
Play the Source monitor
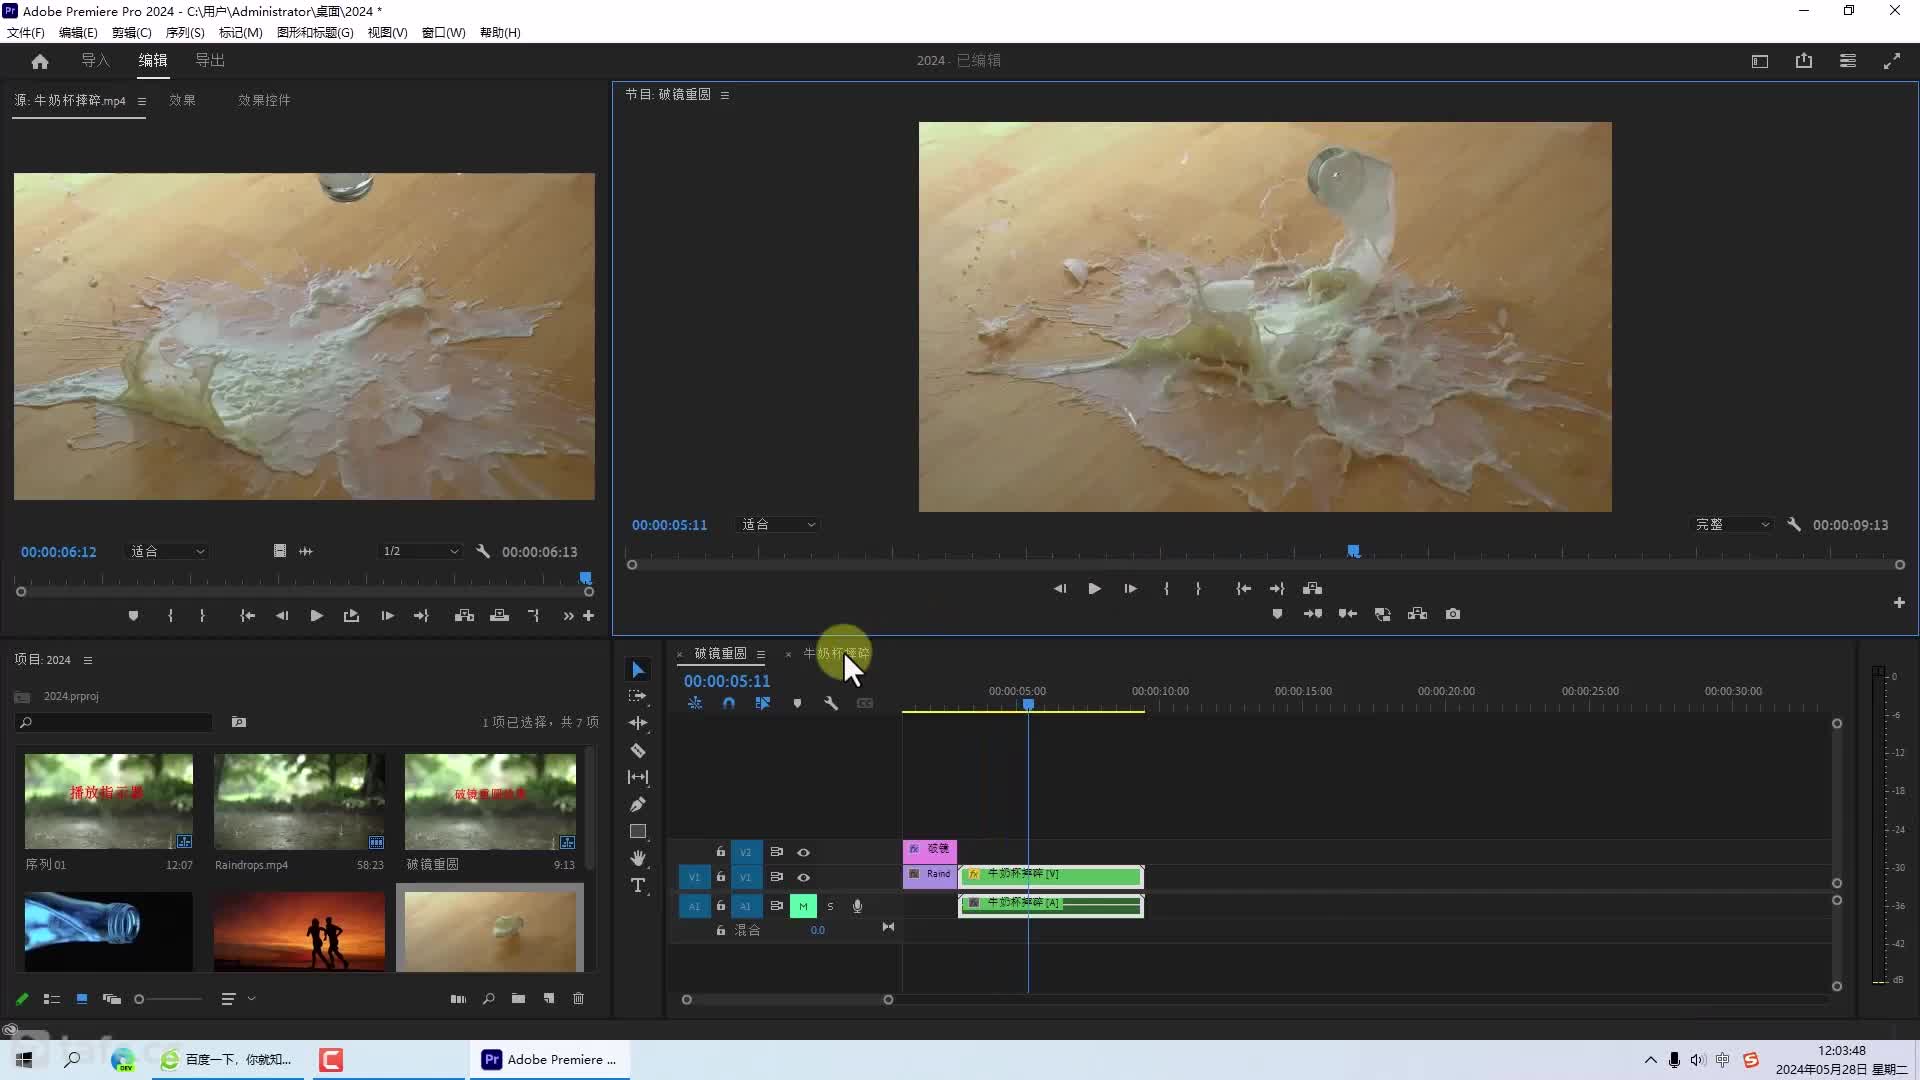316,616
